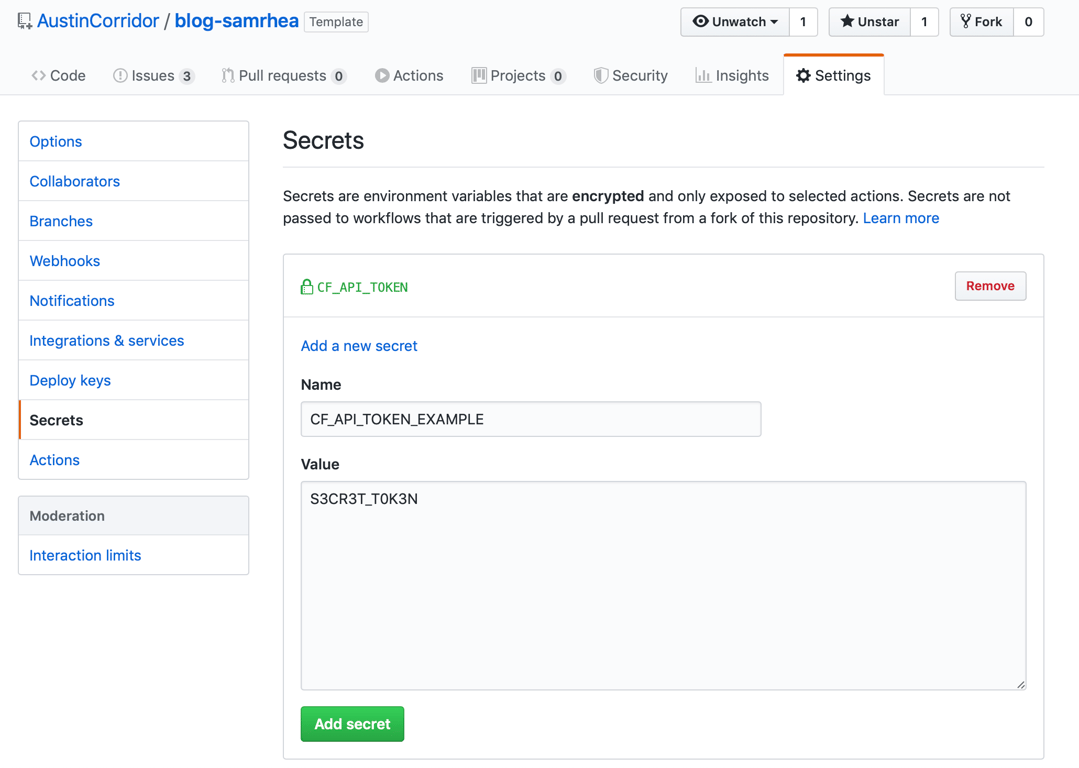This screenshot has height=768, width=1079.
Task: Fork the blog-samrhea repository
Action: click(981, 21)
